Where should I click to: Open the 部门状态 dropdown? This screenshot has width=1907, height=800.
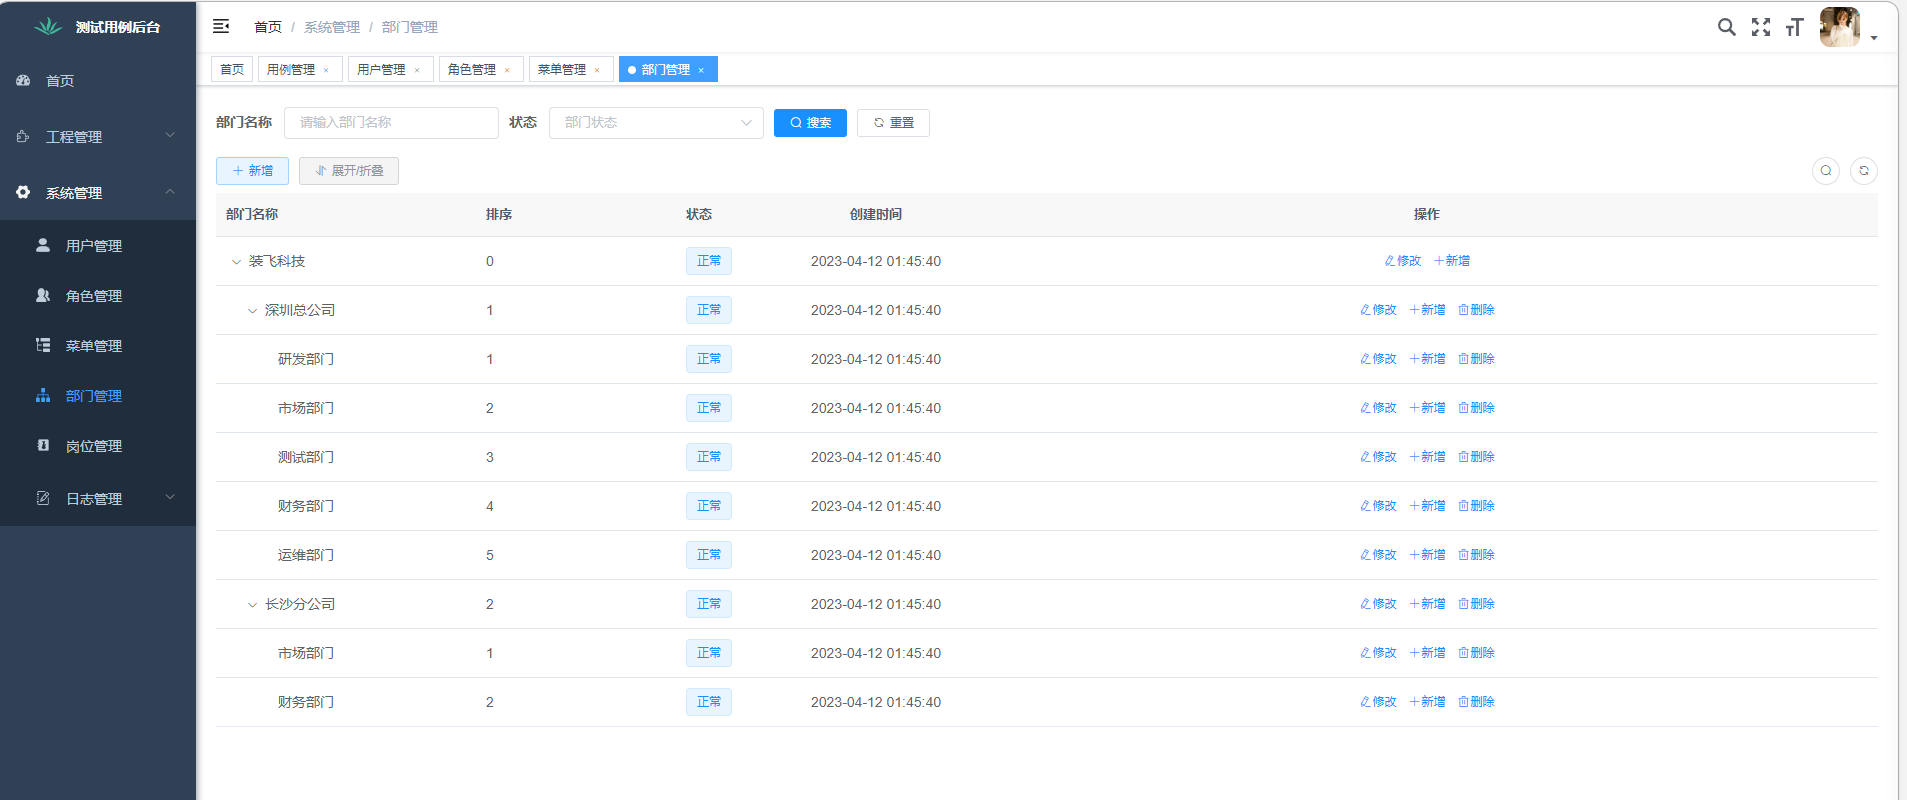coord(656,123)
